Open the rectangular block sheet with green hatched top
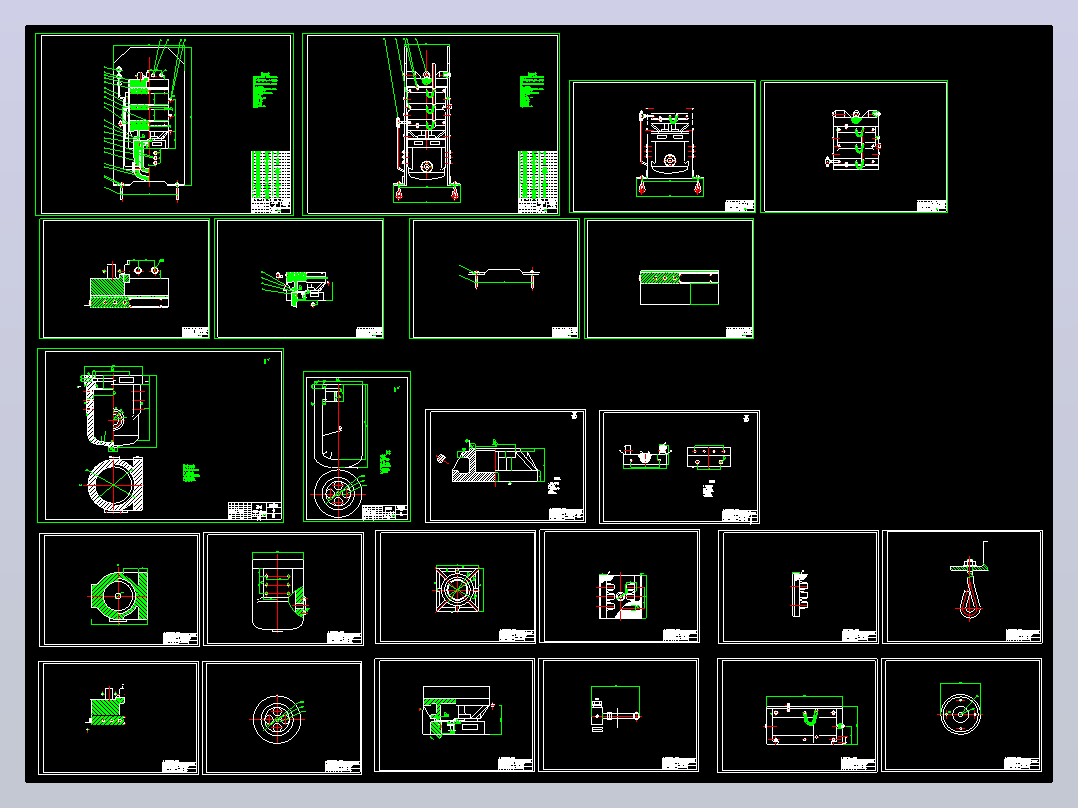The height and width of the screenshot is (808, 1078). pos(669,279)
